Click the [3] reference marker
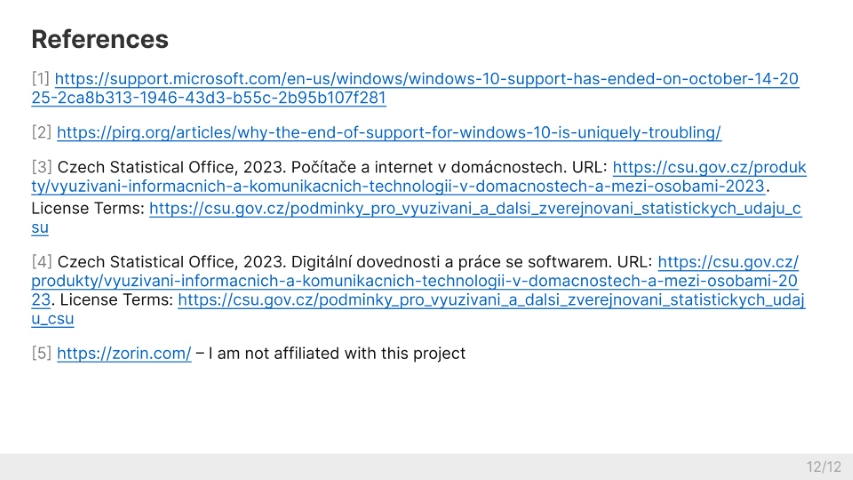Image resolution: width=853 pixels, height=480 pixels. point(42,167)
